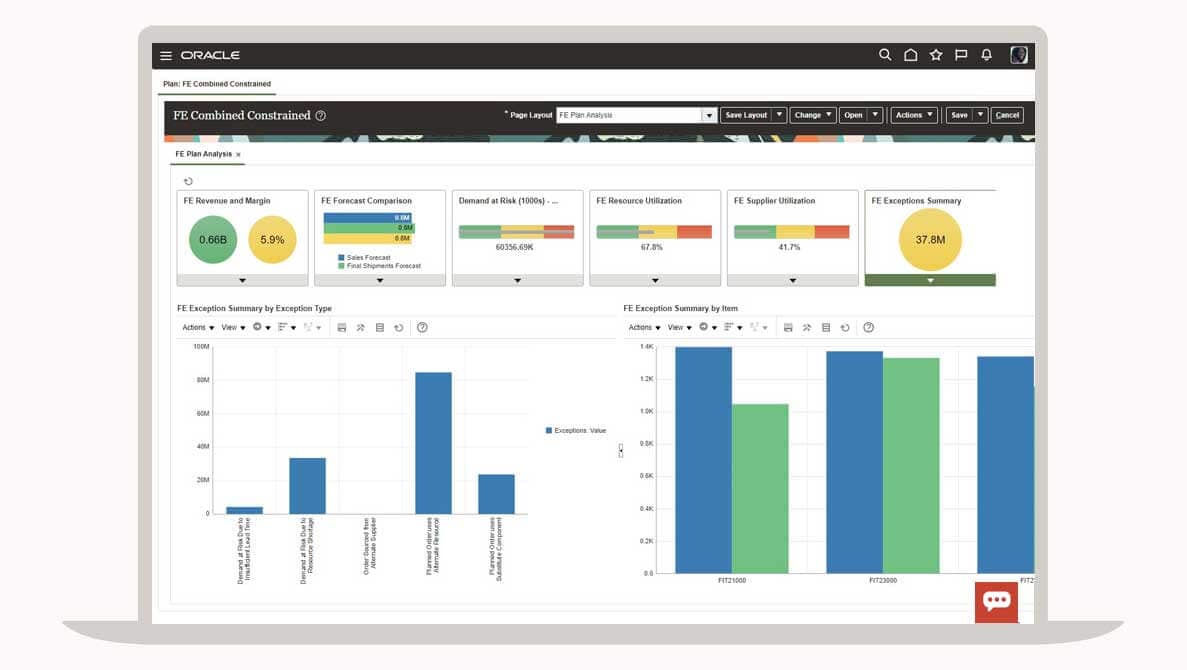Click help icon beside FE Combined Constrained title

coord(321,116)
